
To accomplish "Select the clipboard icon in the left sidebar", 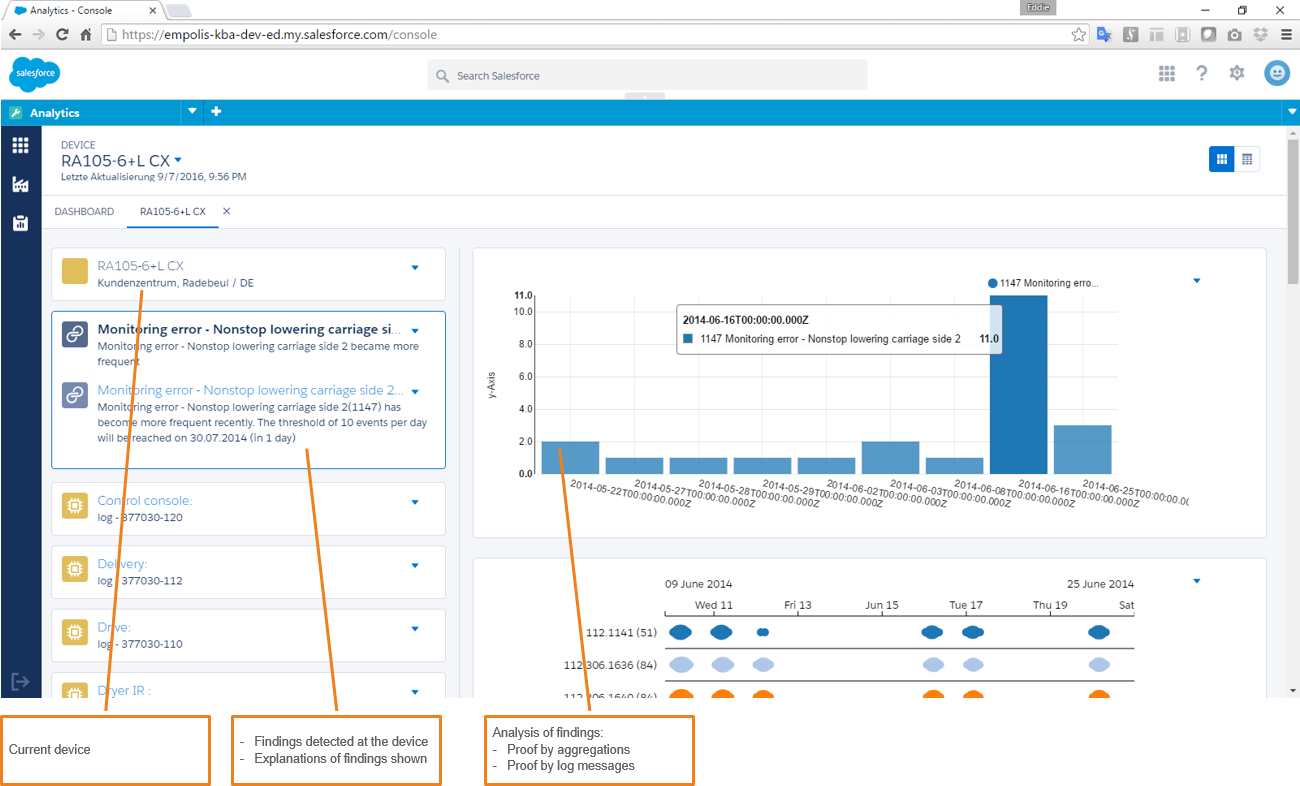I will 19,222.
